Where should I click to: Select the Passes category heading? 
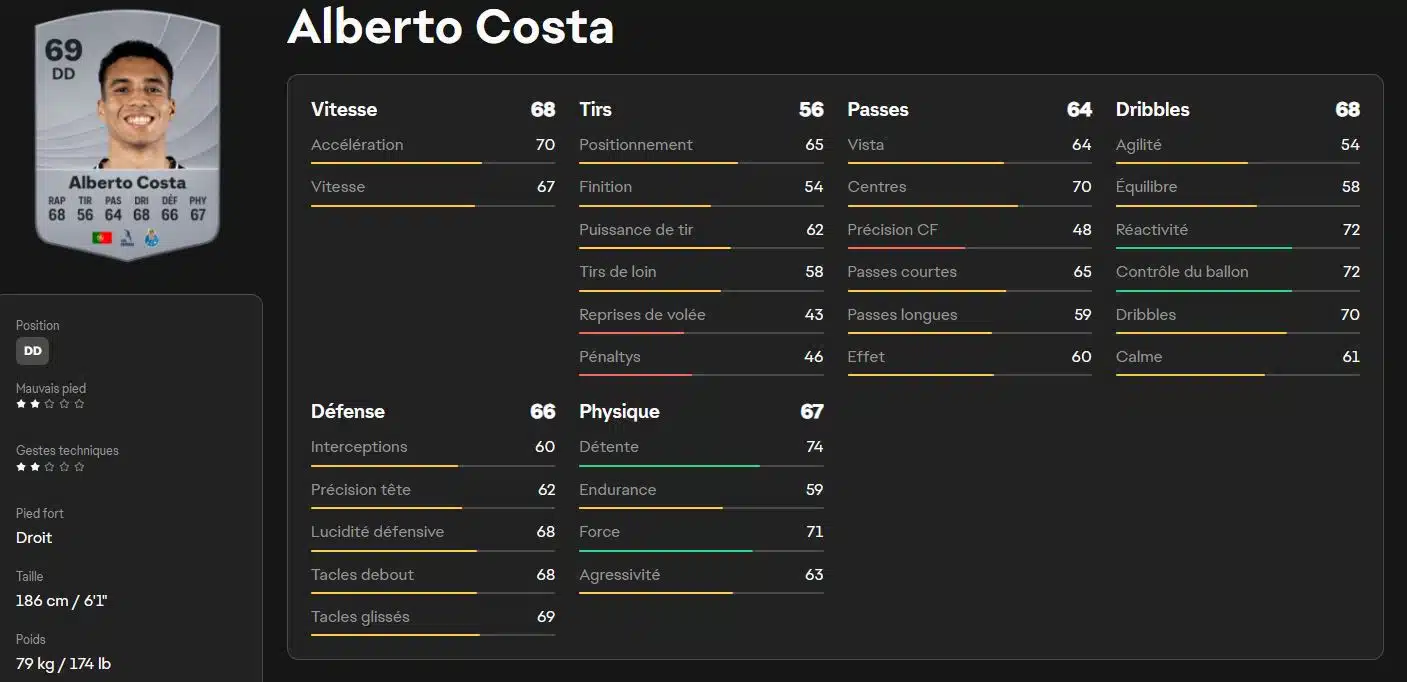[x=876, y=109]
